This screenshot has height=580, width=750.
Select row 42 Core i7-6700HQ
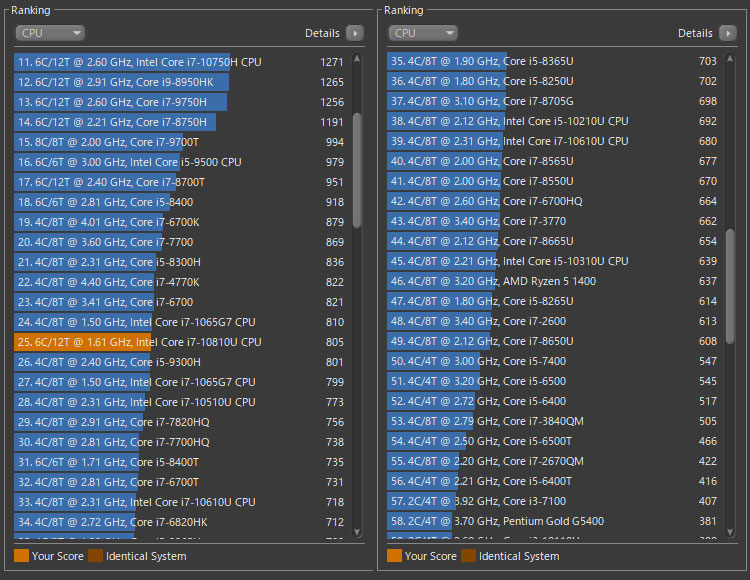(x=553, y=201)
